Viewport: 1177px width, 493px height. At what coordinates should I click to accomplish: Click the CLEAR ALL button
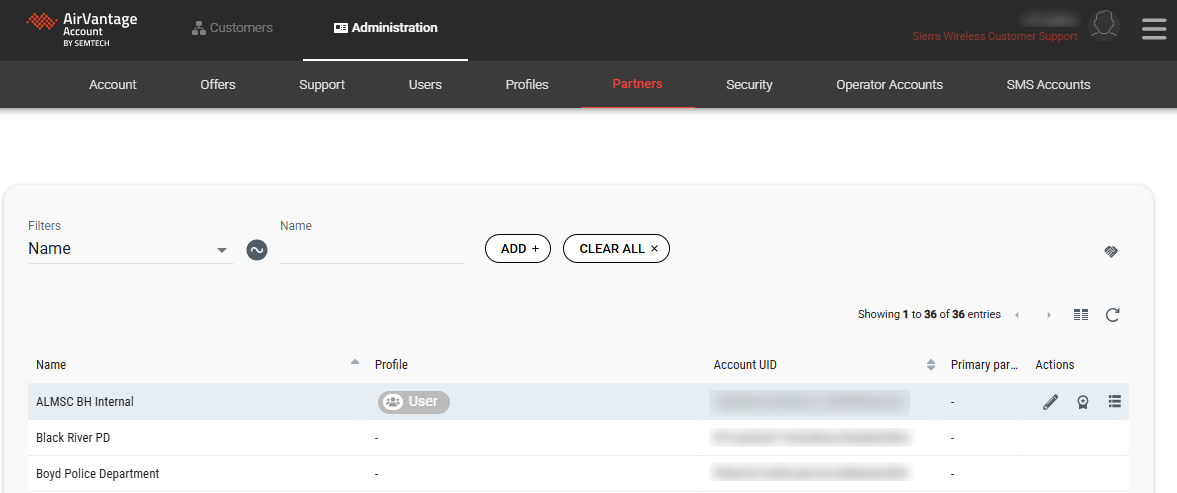click(616, 249)
